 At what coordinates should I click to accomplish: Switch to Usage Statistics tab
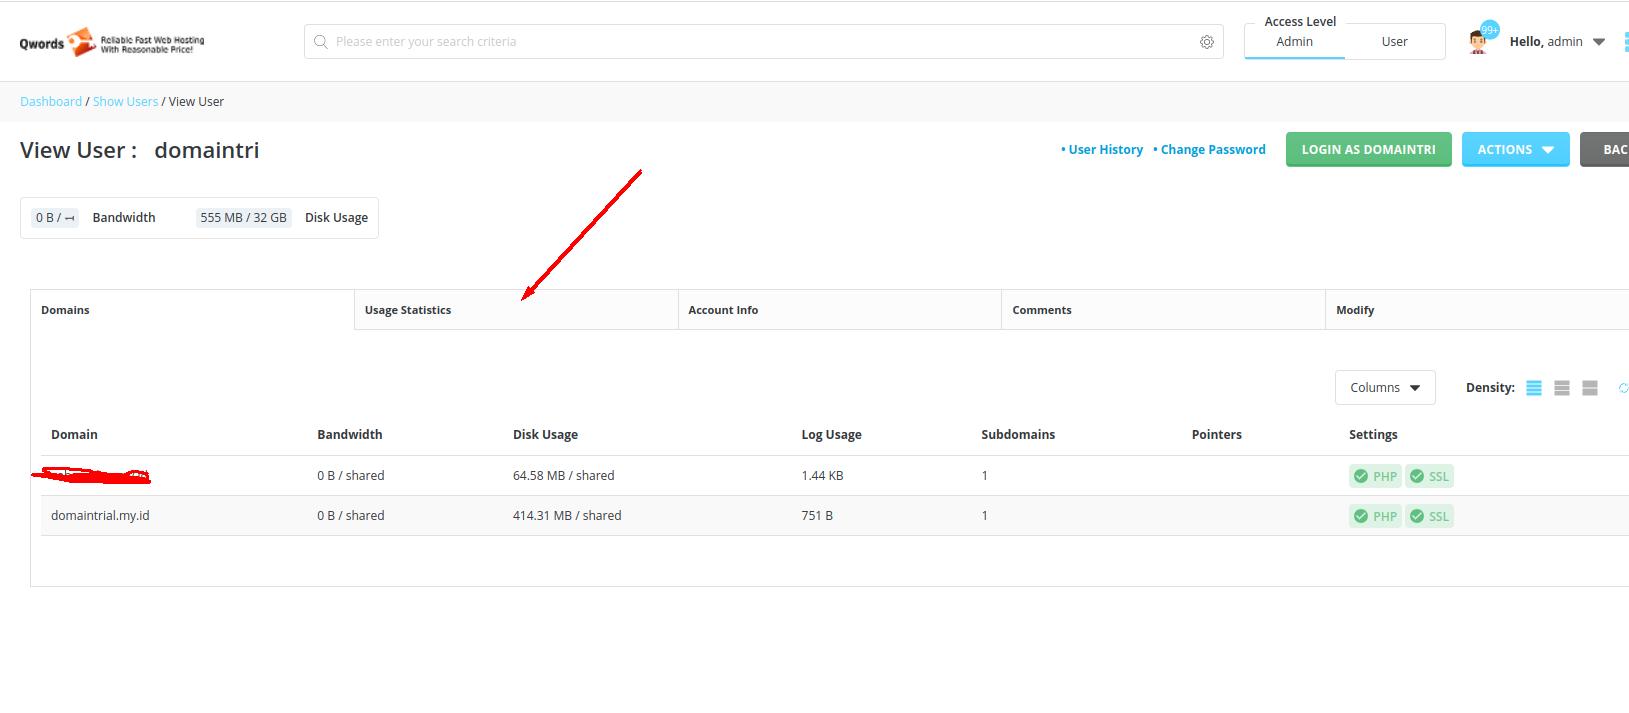tap(516, 310)
